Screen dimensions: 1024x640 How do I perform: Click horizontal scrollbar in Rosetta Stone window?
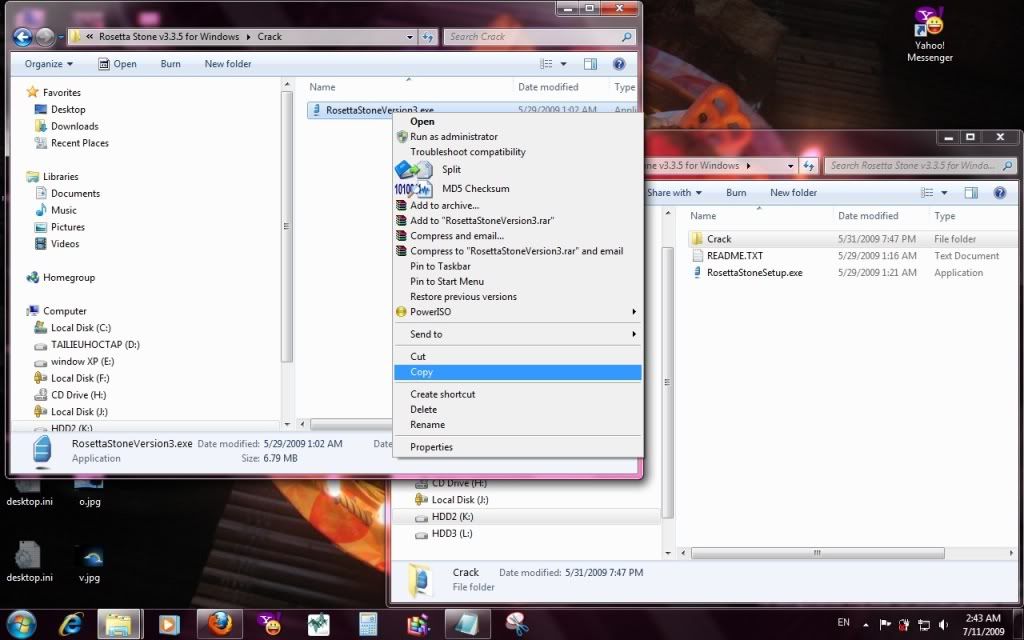click(x=817, y=553)
